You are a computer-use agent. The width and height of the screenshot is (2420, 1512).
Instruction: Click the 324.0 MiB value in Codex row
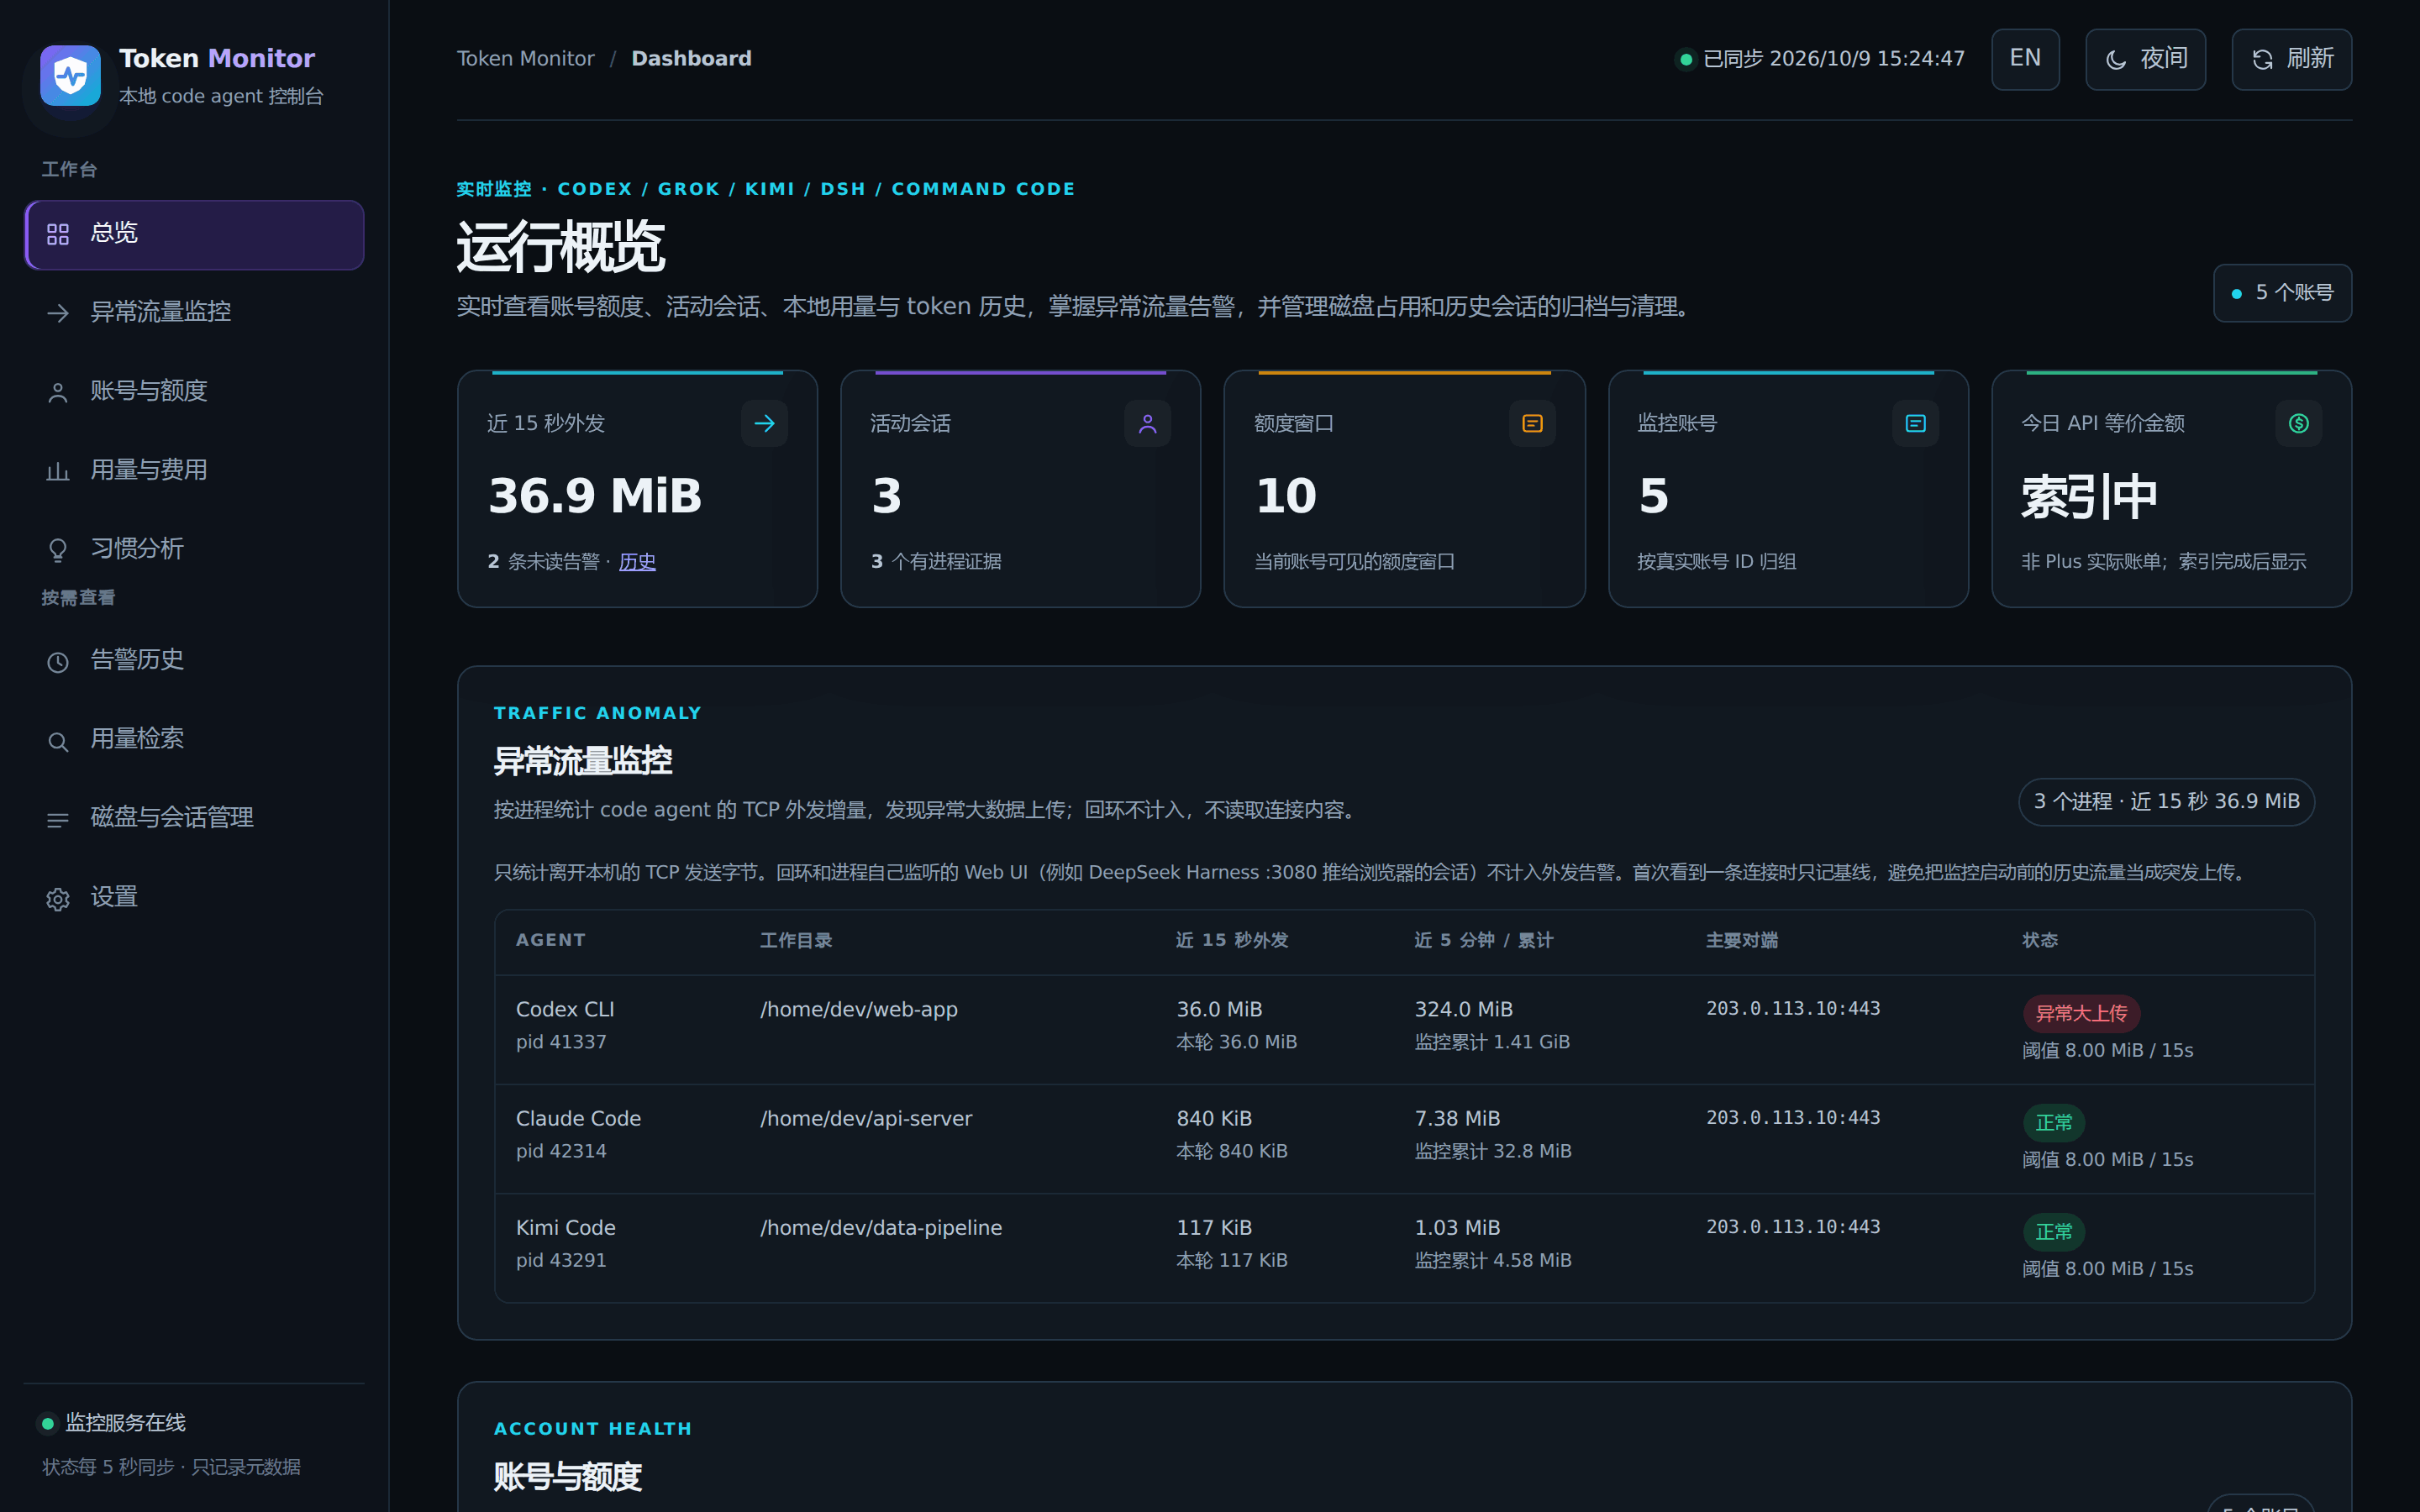[1463, 1010]
